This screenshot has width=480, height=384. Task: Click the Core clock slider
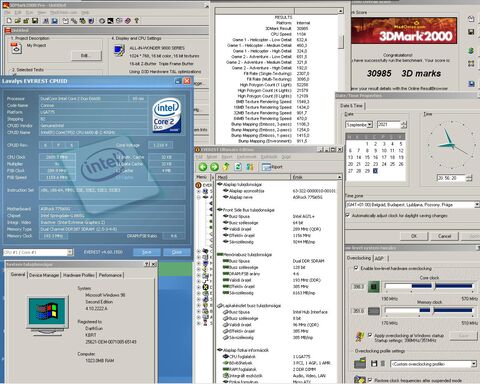[x=429, y=286]
